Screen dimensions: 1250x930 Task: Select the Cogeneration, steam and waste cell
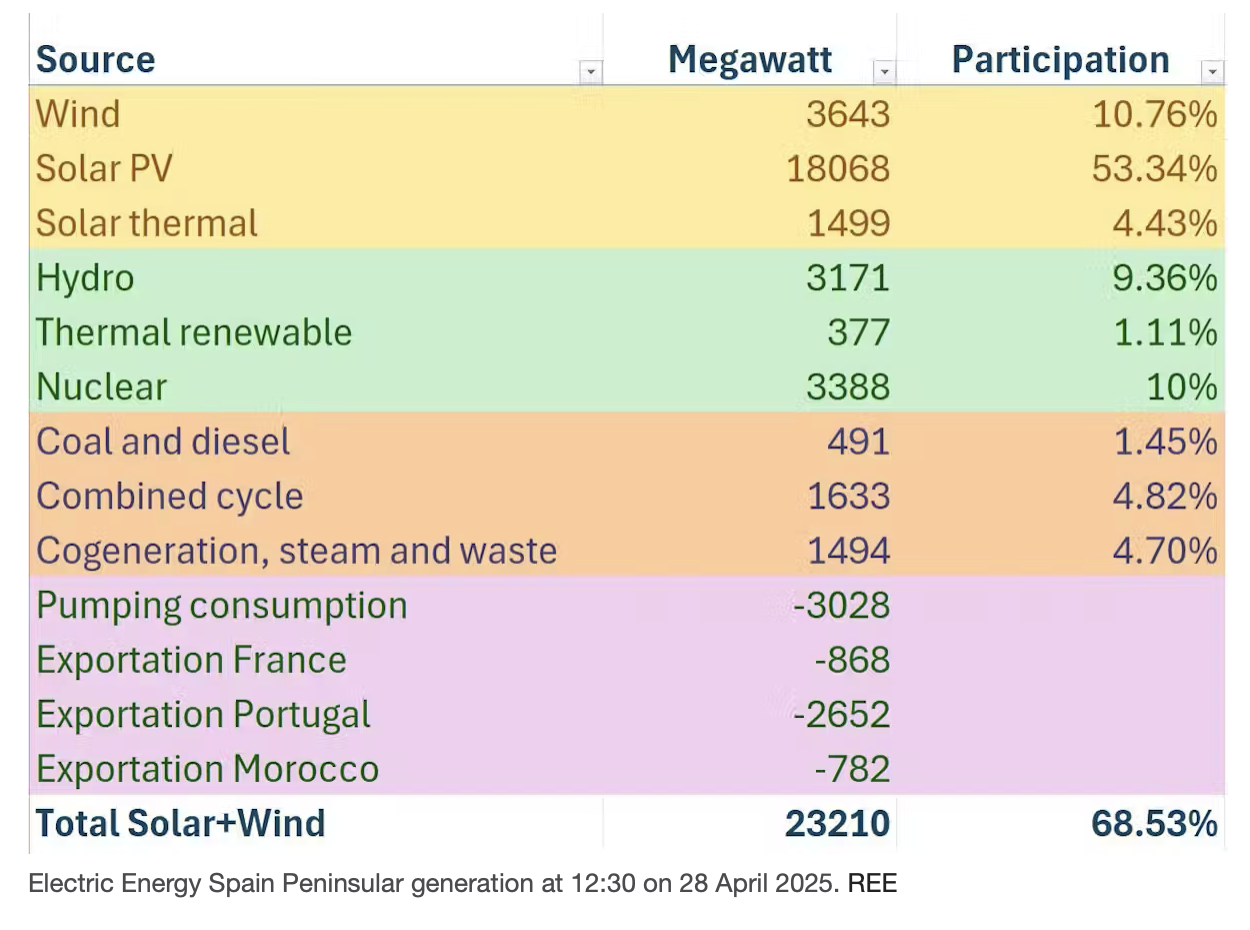tap(296, 550)
